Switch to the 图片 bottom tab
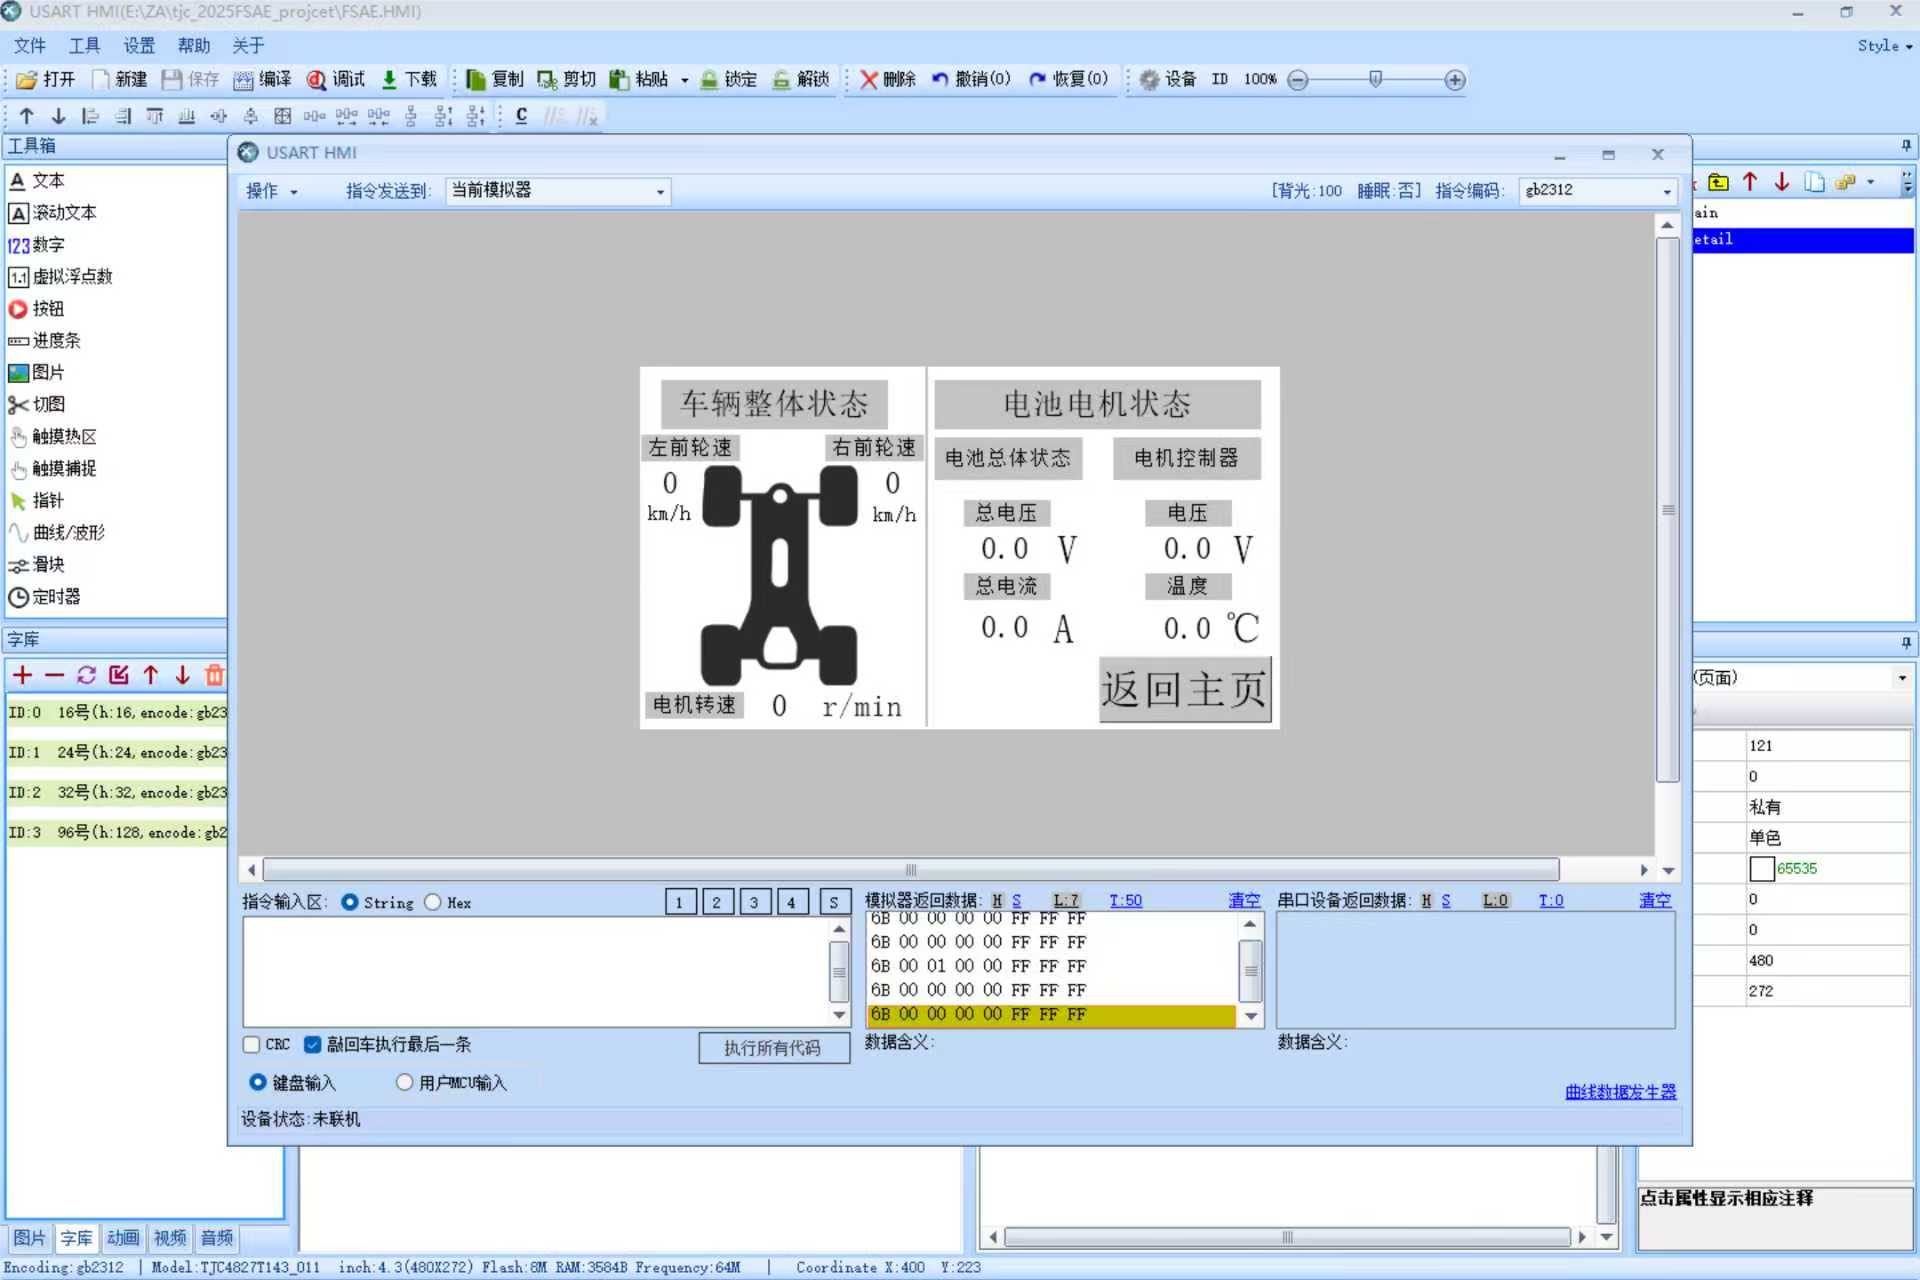 point(28,1238)
